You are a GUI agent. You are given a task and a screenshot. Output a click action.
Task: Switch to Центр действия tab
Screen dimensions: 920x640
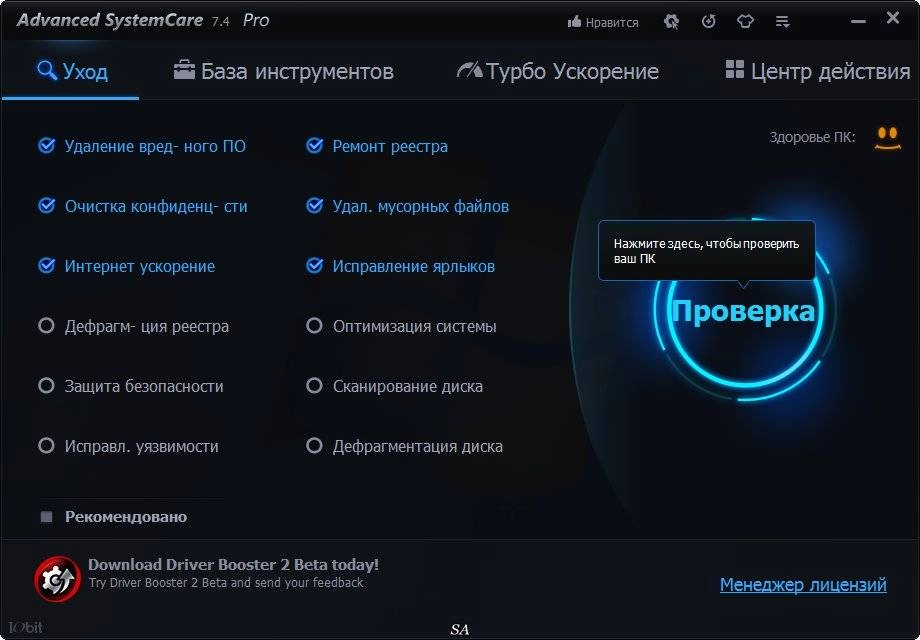(x=818, y=71)
